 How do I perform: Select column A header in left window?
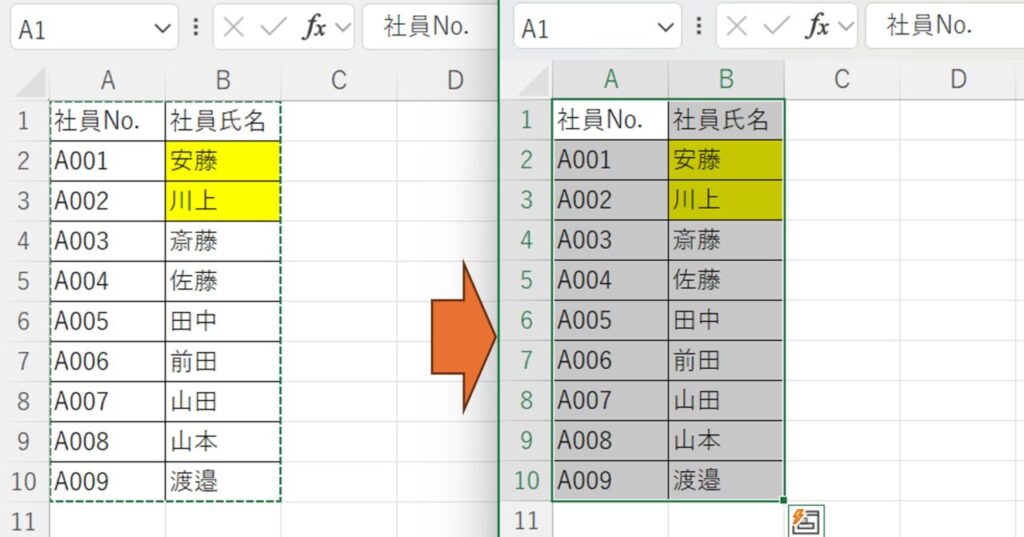click(108, 81)
